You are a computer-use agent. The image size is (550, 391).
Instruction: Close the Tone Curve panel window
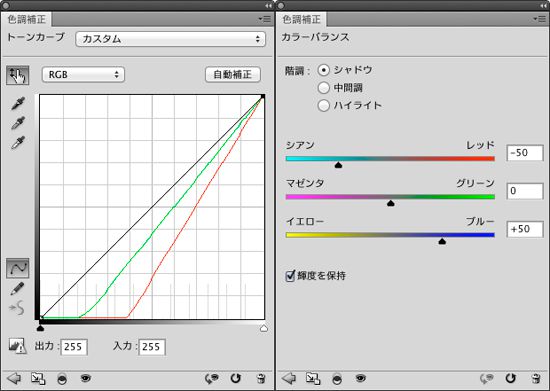pos(6,5)
